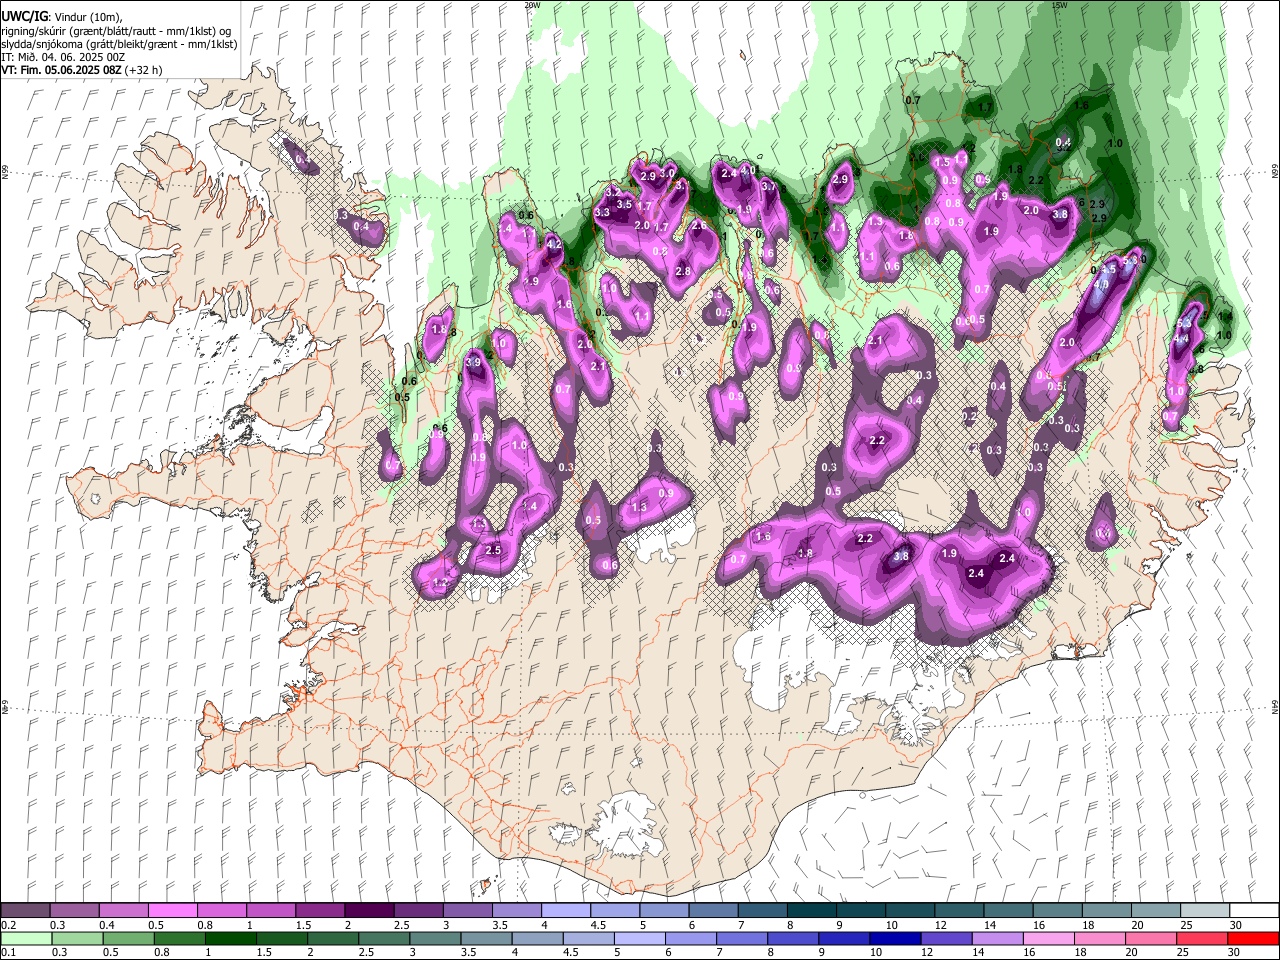The width and height of the screenshot is (1280, 960).
Task: Select the deep blue rain swatch between 10 and 12
Action: [894, 938]
